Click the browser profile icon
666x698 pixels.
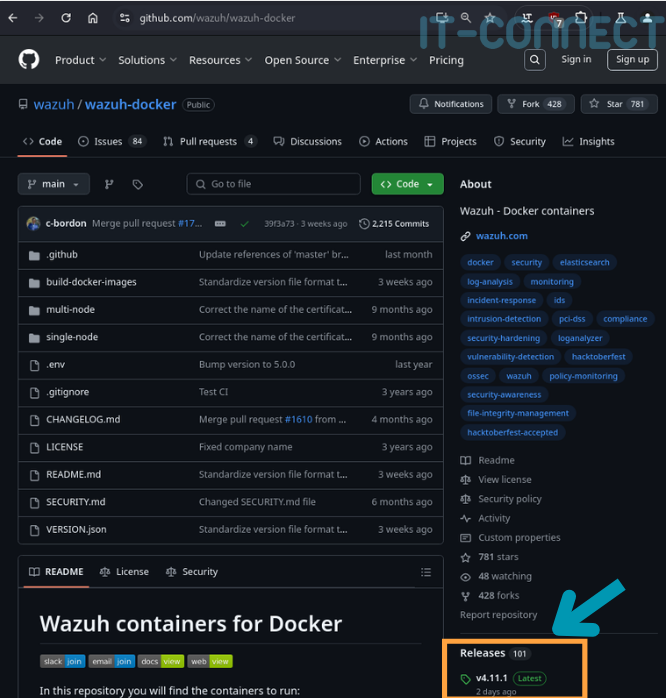click(x=648, y=18)
